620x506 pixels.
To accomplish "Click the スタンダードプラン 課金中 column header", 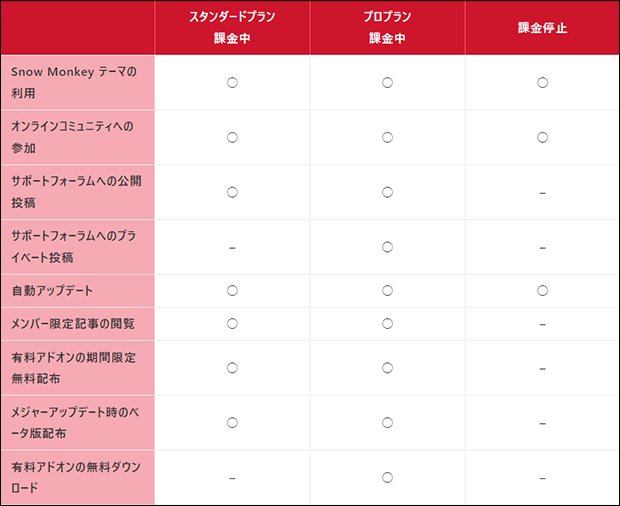I will click(x=232, y=28).
